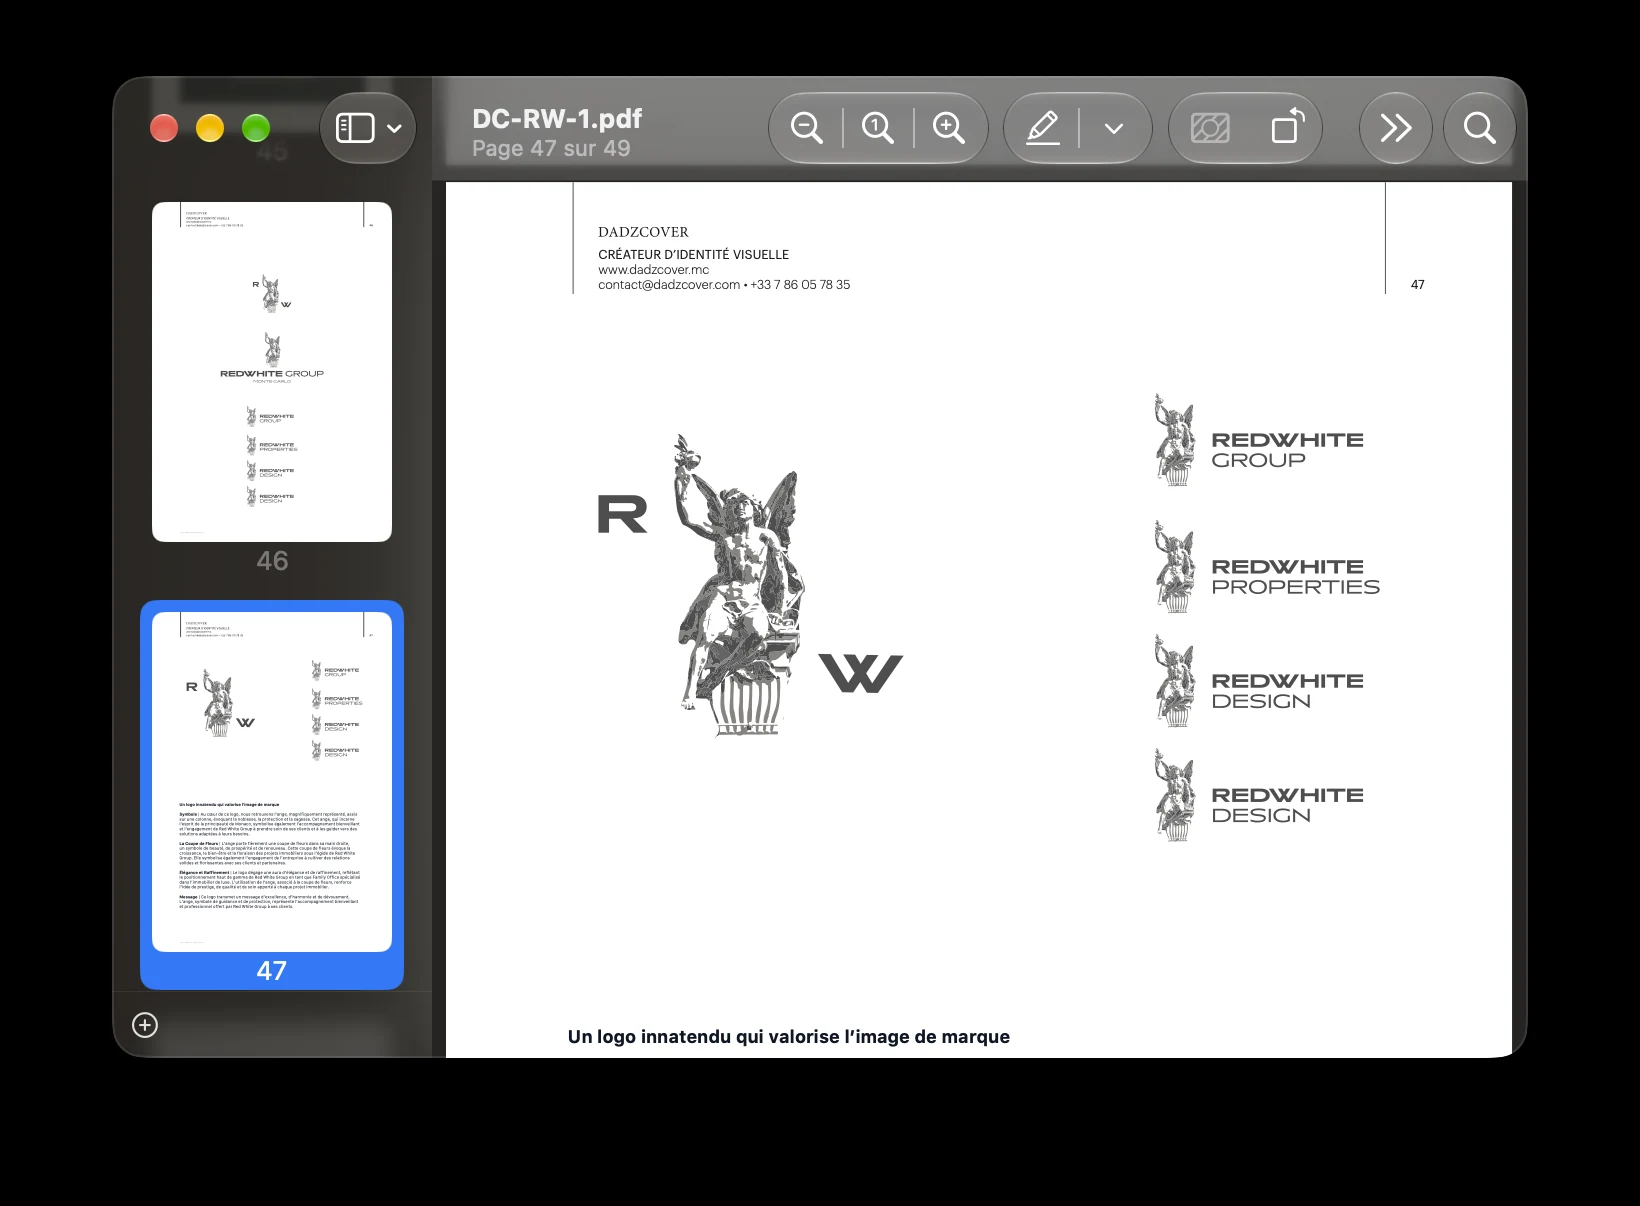Click the angel statue illustration
Screen dimensions: 1640x1206
click(x=740, y=585)
